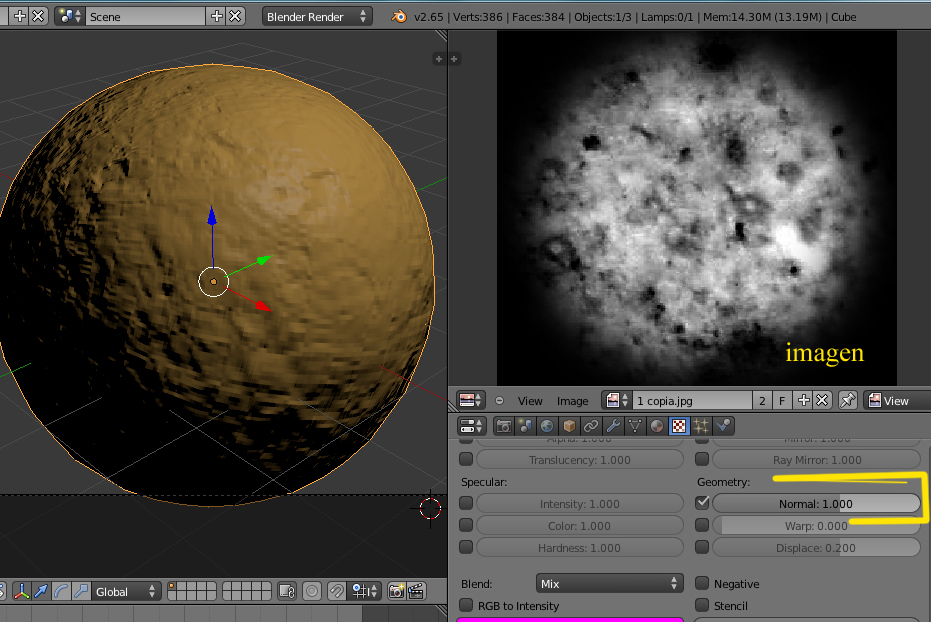931x622 pixels.
Task: Select the translate manipulator arrow icon
Action: pos(39,591)
